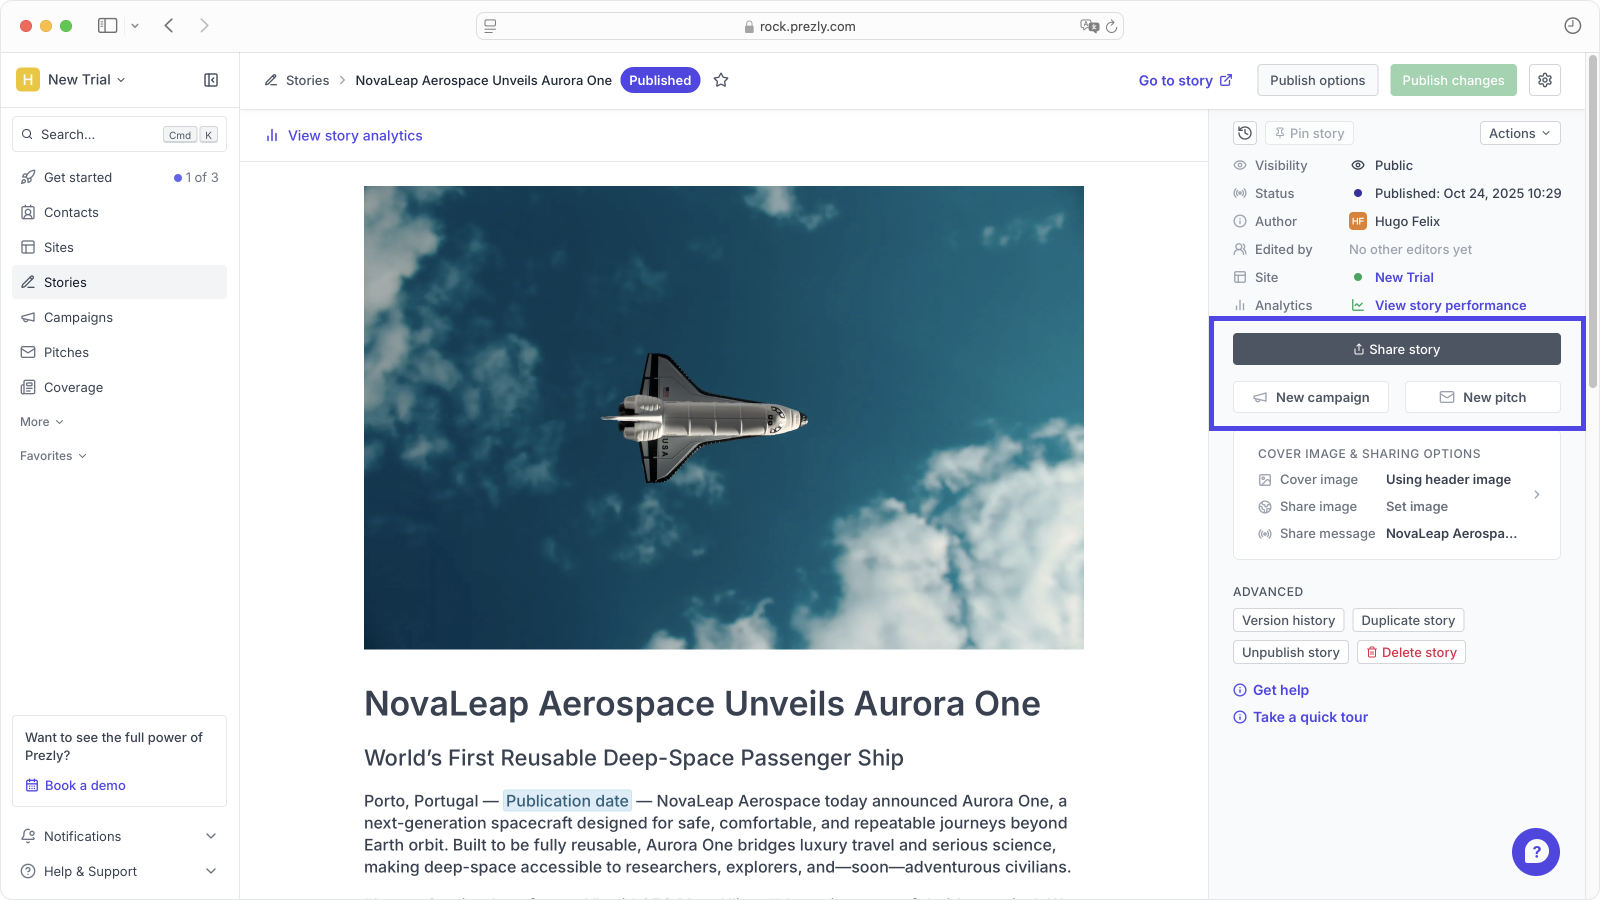Collapse the left sidebar panel
The width and height of the screenshot is (1600, 900).
click(x=211, y=80)
